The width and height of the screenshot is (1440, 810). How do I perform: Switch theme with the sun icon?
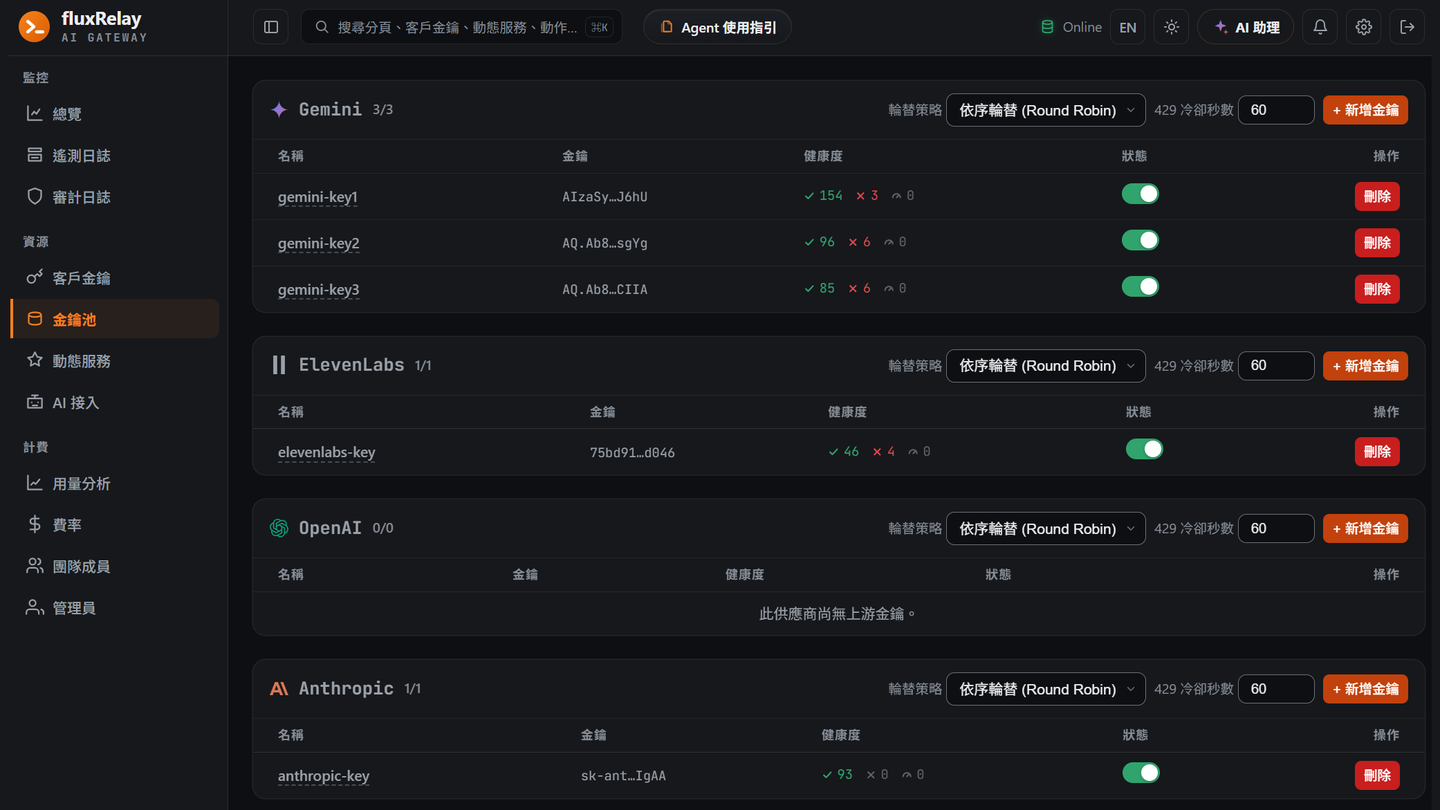tap(1171, 27)
